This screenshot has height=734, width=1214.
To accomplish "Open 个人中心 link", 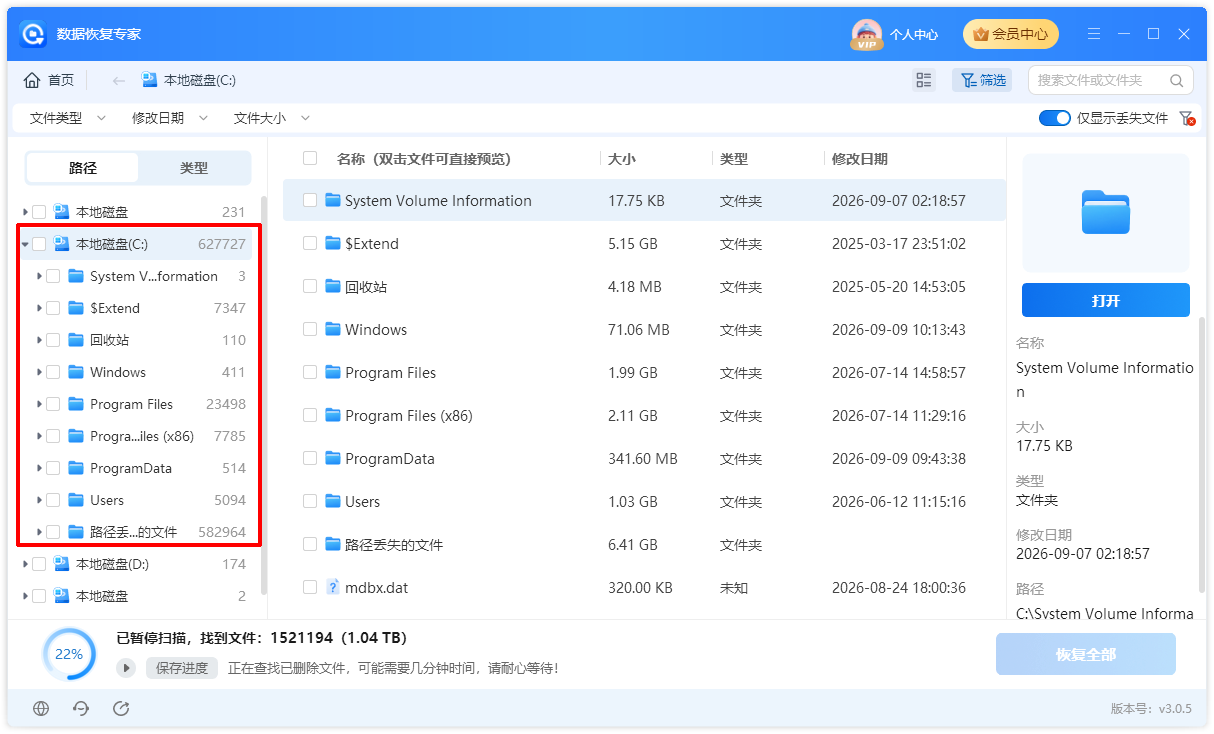I will [914, 34].
